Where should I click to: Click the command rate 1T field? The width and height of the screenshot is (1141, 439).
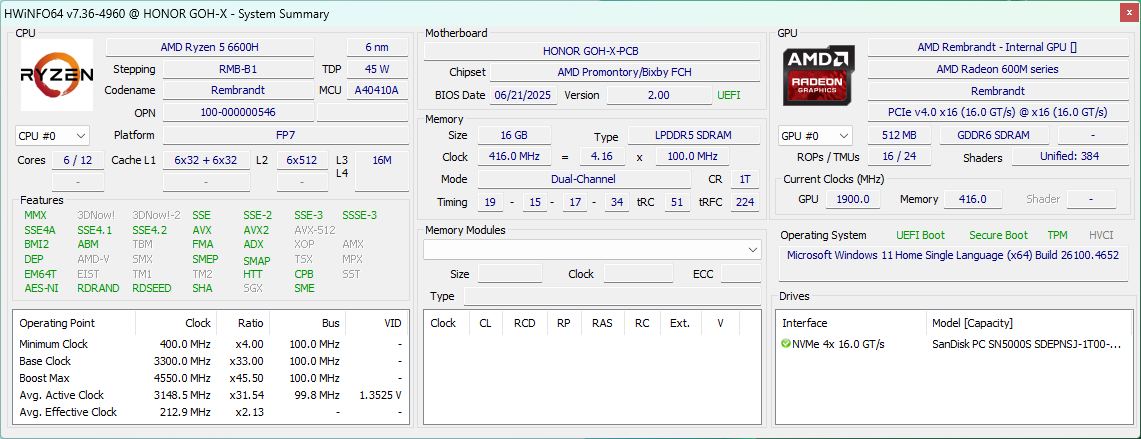[x=744, y=179]
